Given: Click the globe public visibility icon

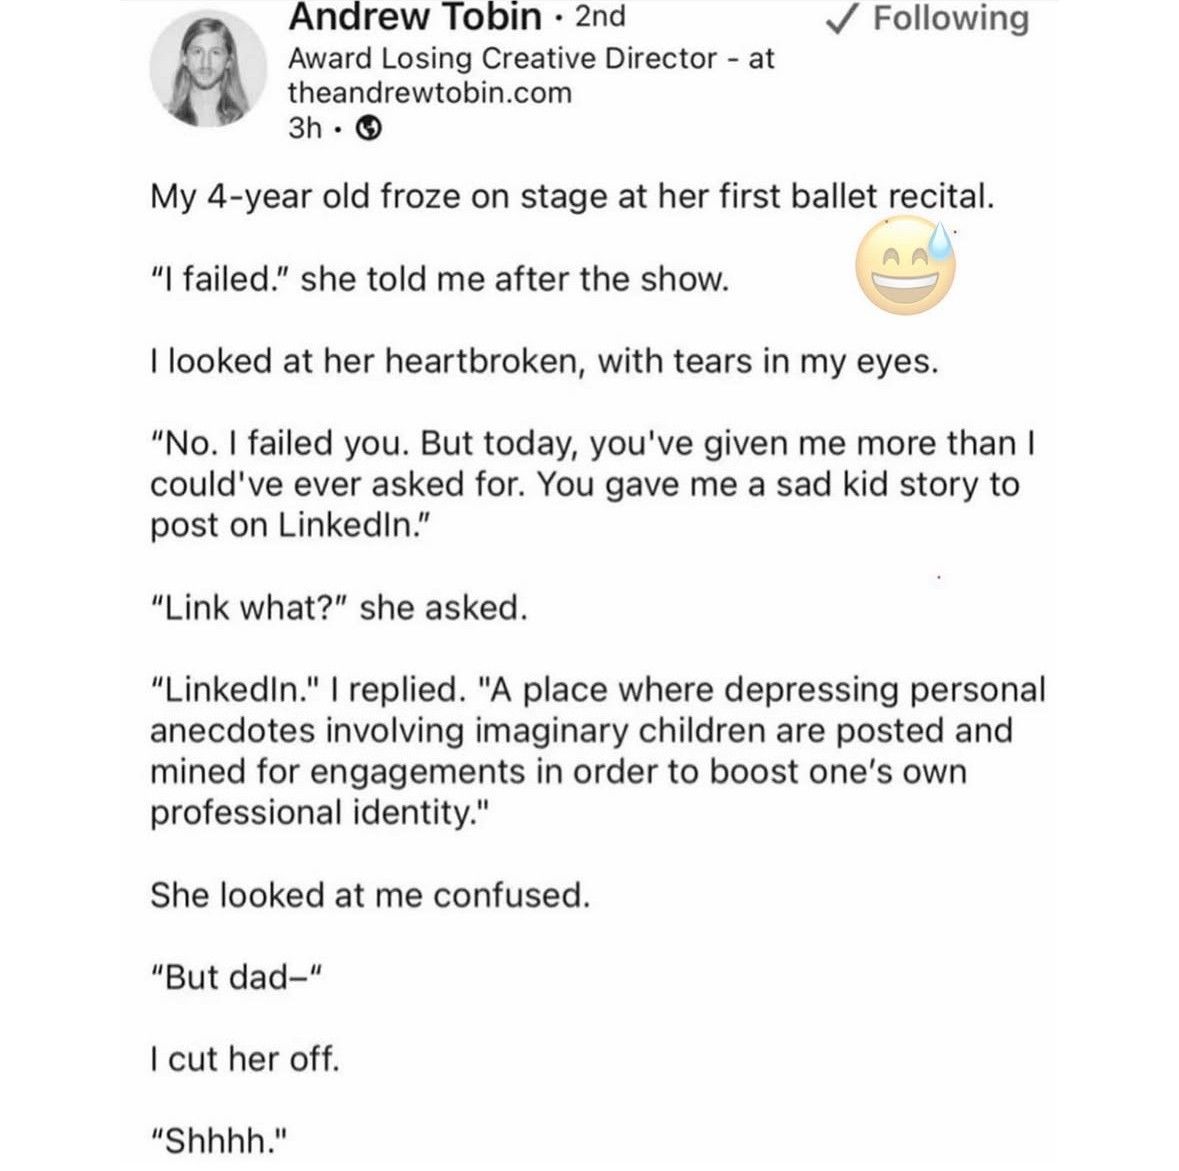Looking at the screenshot, I should [x=368, y=129].
